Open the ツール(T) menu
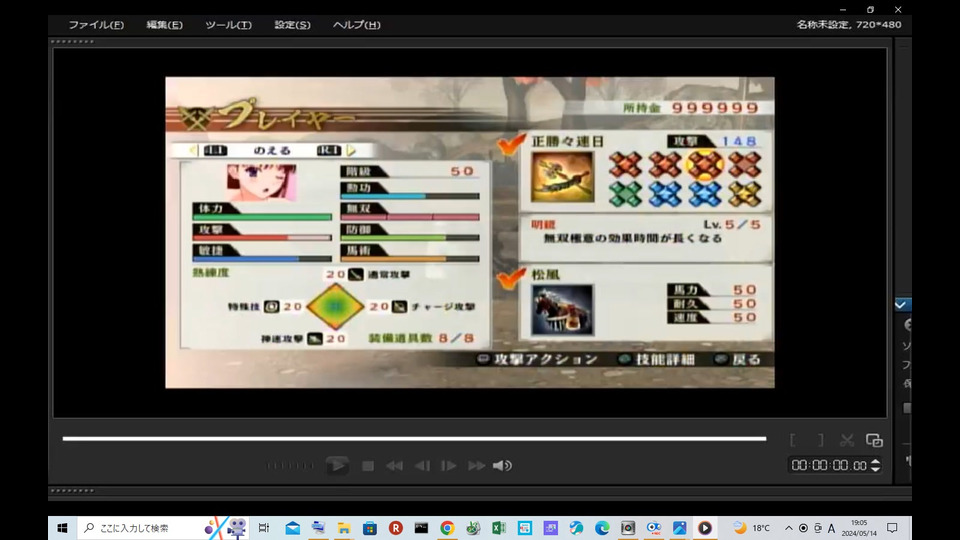960x540 pixels. (228, 25)
